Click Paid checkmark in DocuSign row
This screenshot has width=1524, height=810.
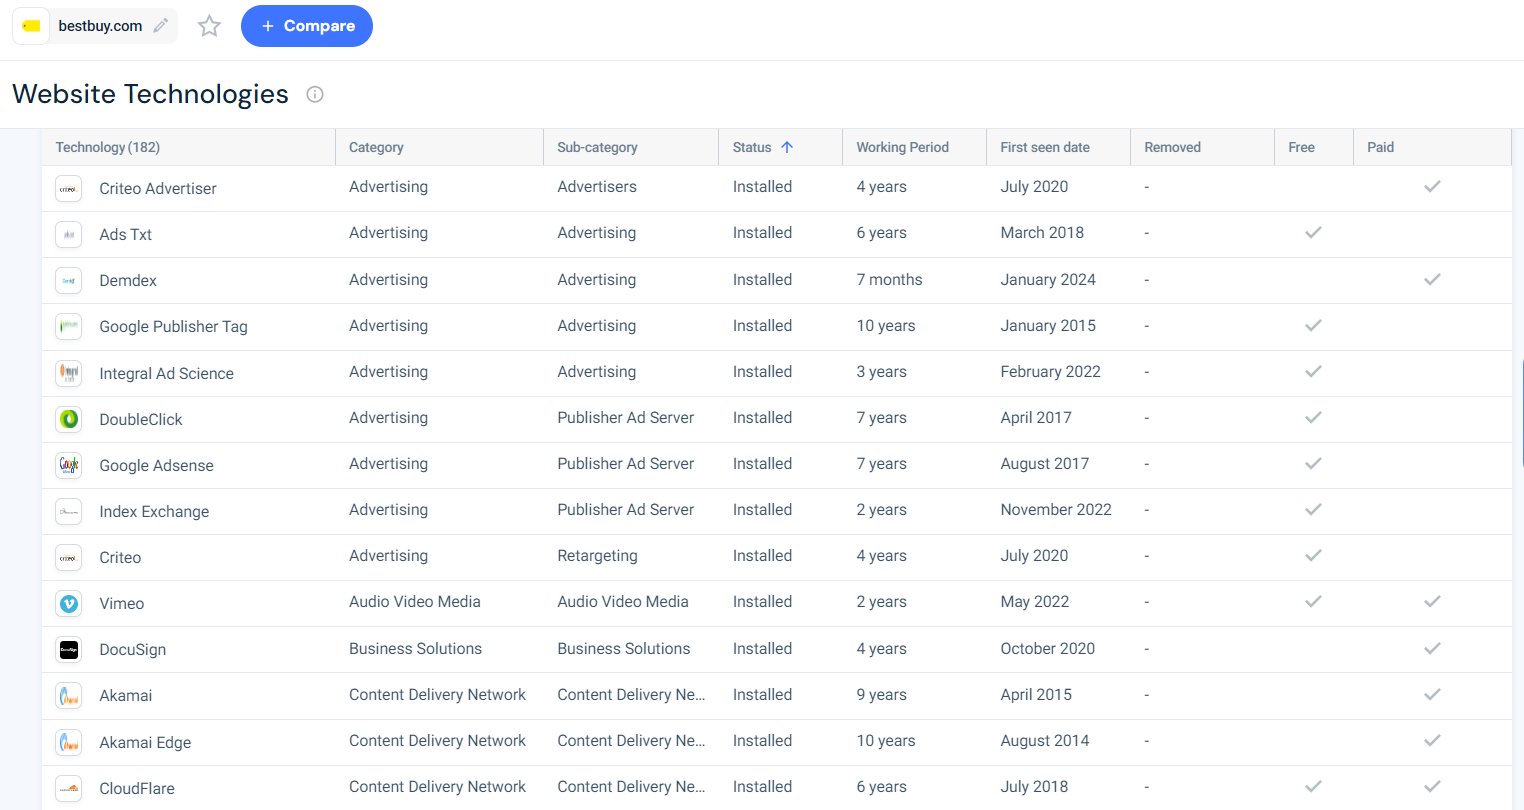click(1432, 648)
